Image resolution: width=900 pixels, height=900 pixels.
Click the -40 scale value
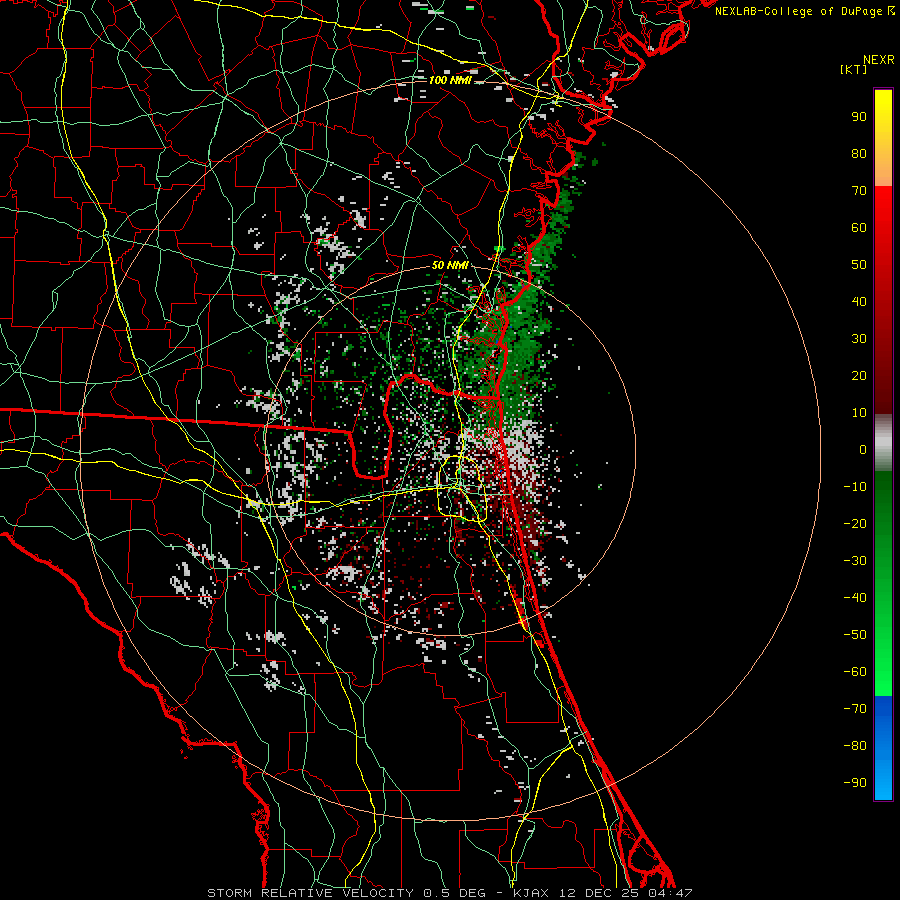tap(855, 598)
